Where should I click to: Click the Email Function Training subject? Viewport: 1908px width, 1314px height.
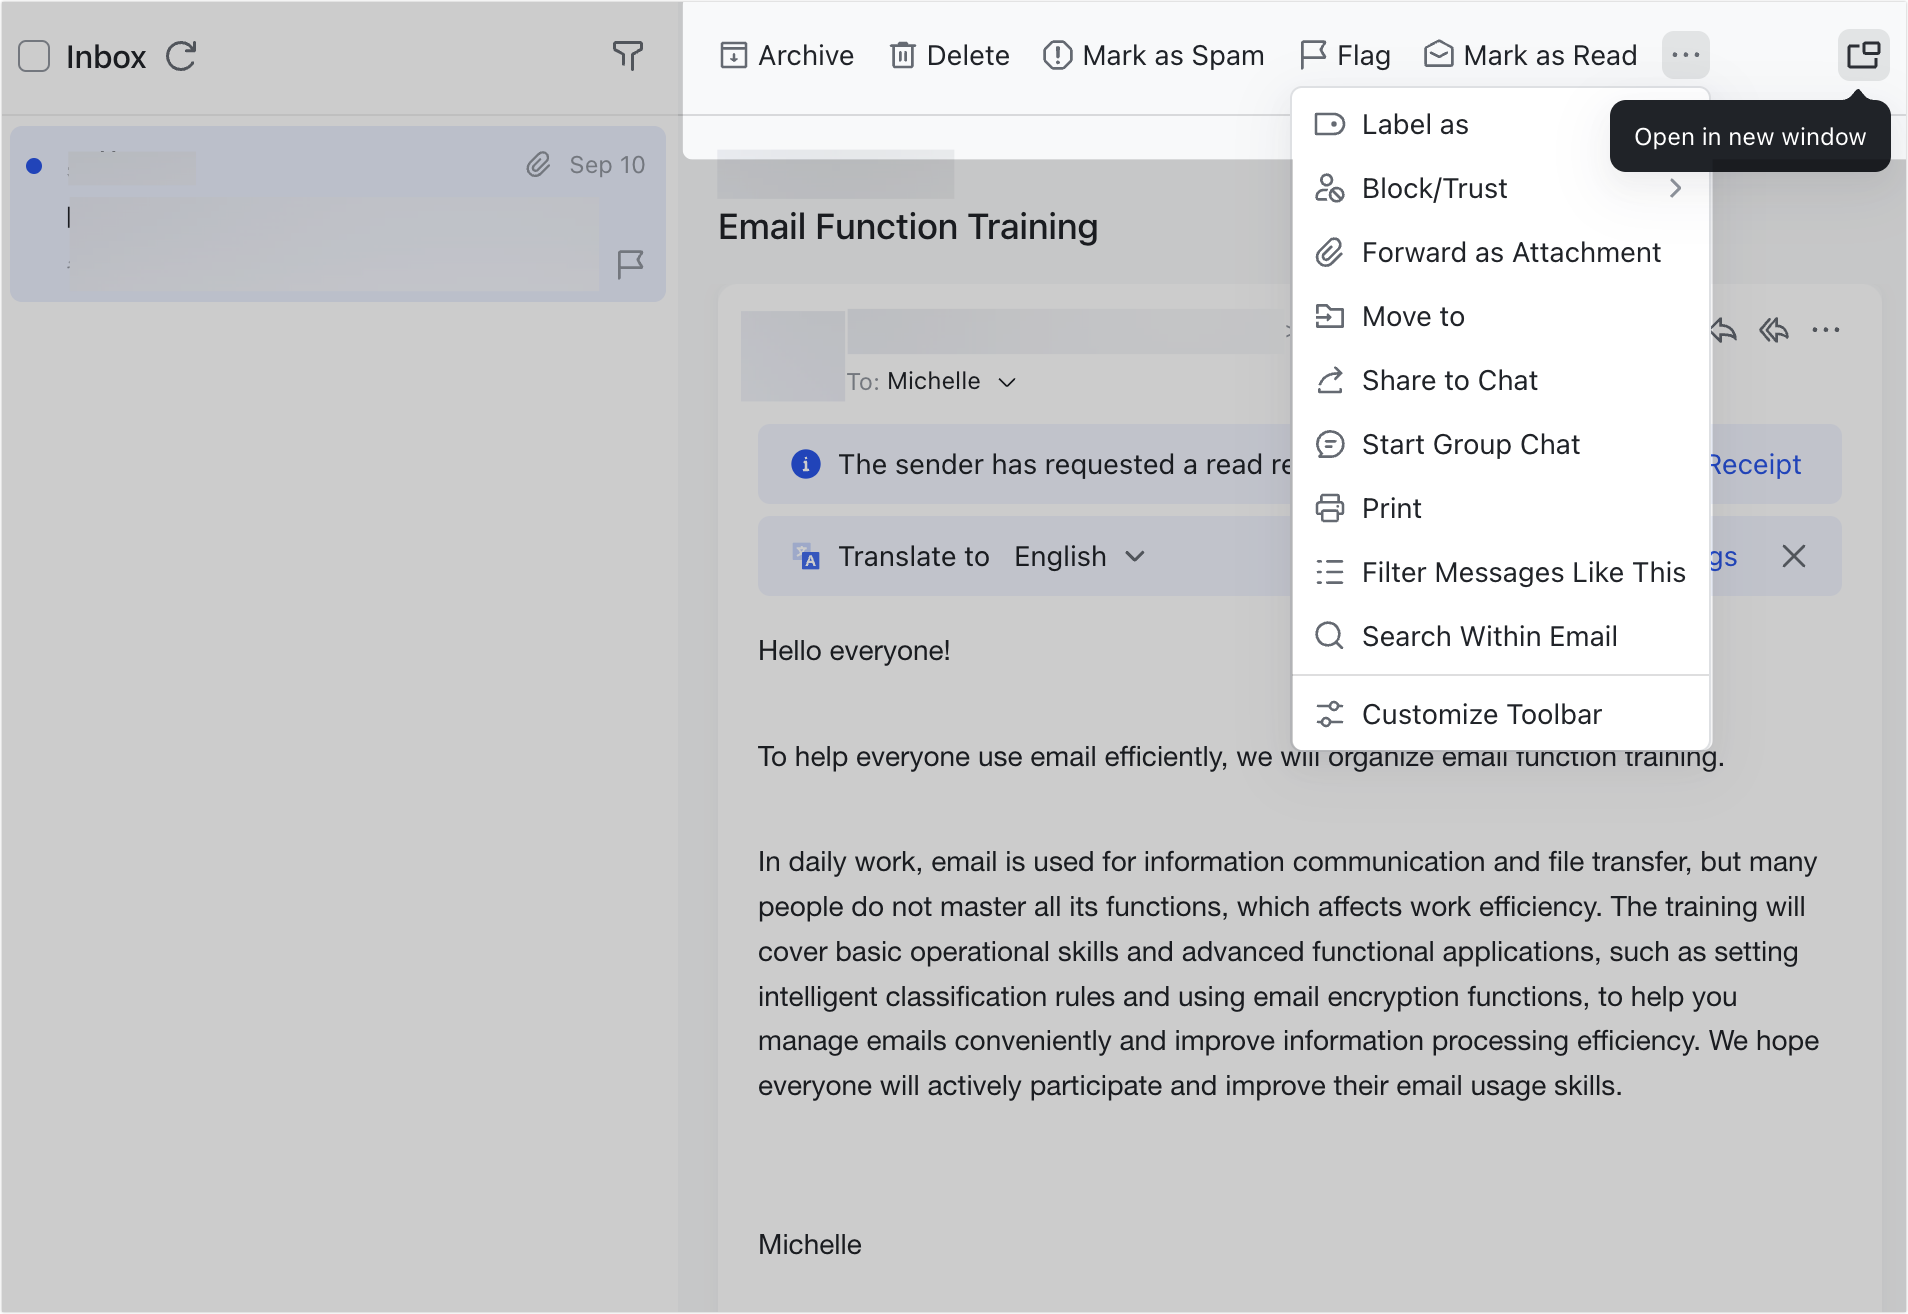pos(908,227)
